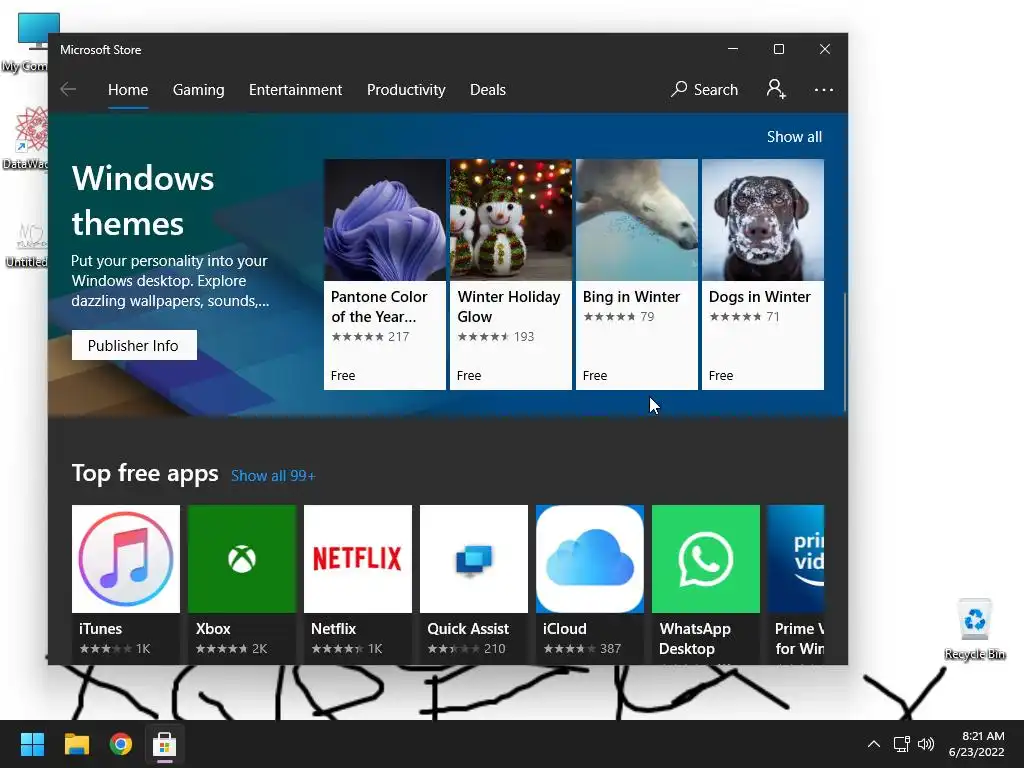The image size is (1024, 768).
Task: Open the volume tray icon
Action: coord(925,744)
